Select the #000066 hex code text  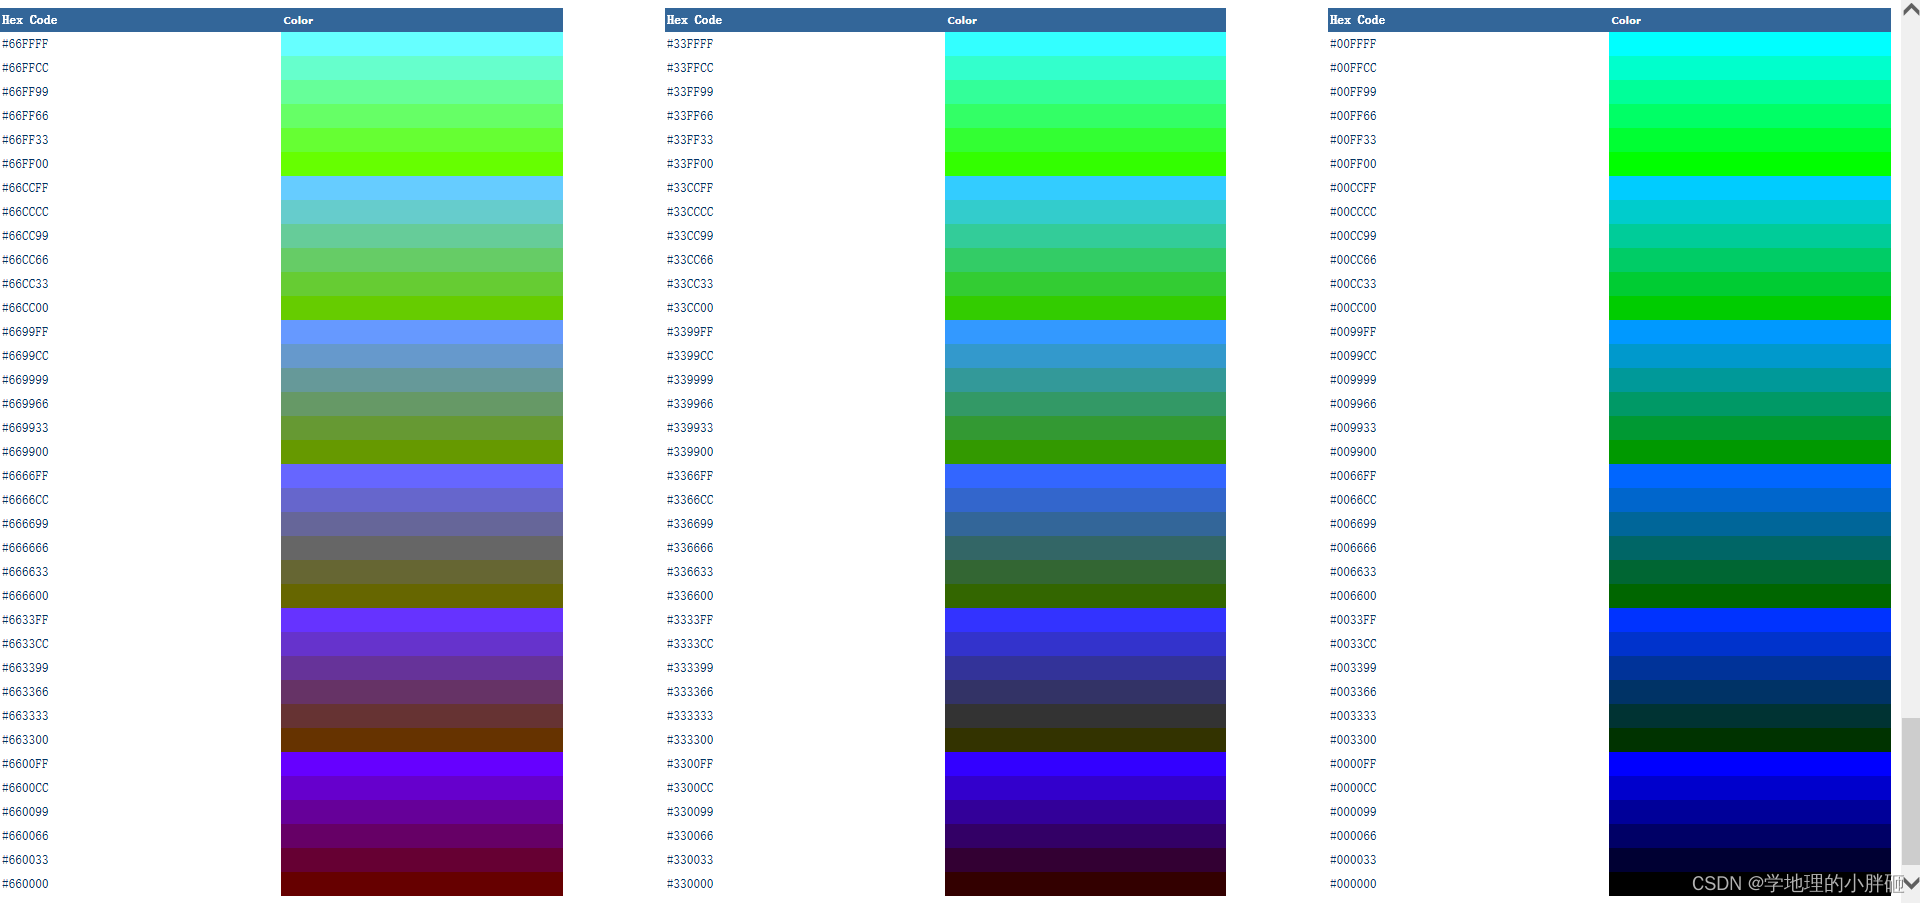click(x=1353, y=836)
